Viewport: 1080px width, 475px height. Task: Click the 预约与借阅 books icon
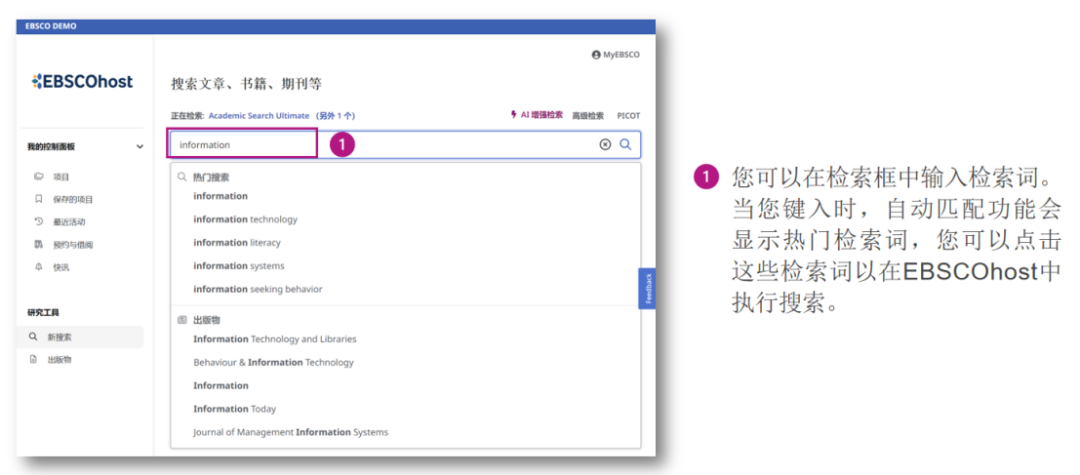click(39, 244)
